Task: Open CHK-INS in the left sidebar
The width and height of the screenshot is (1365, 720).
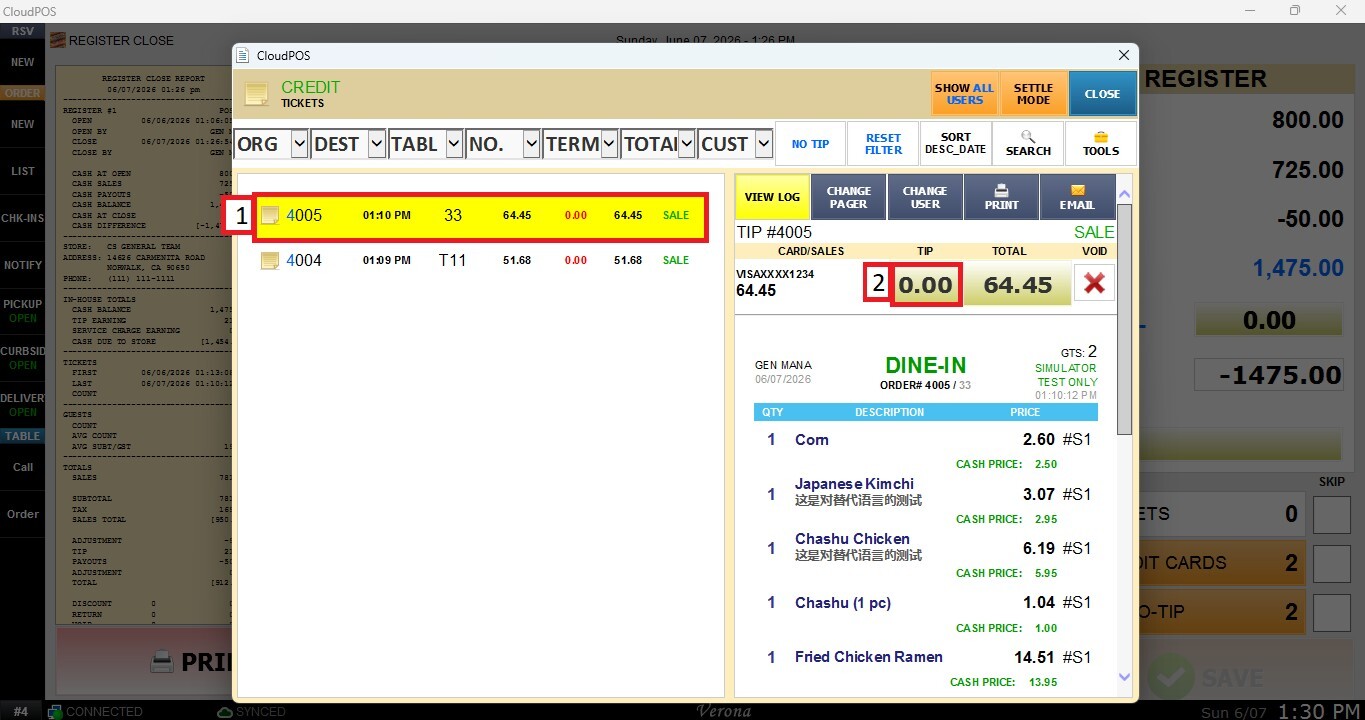Action: tap(22, 218)
